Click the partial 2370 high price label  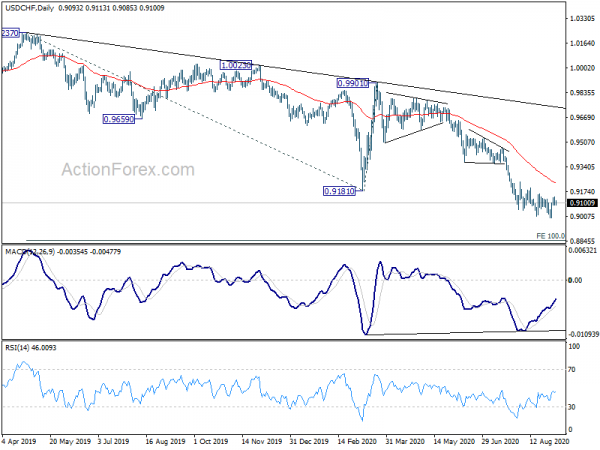(x=10, y=33)
